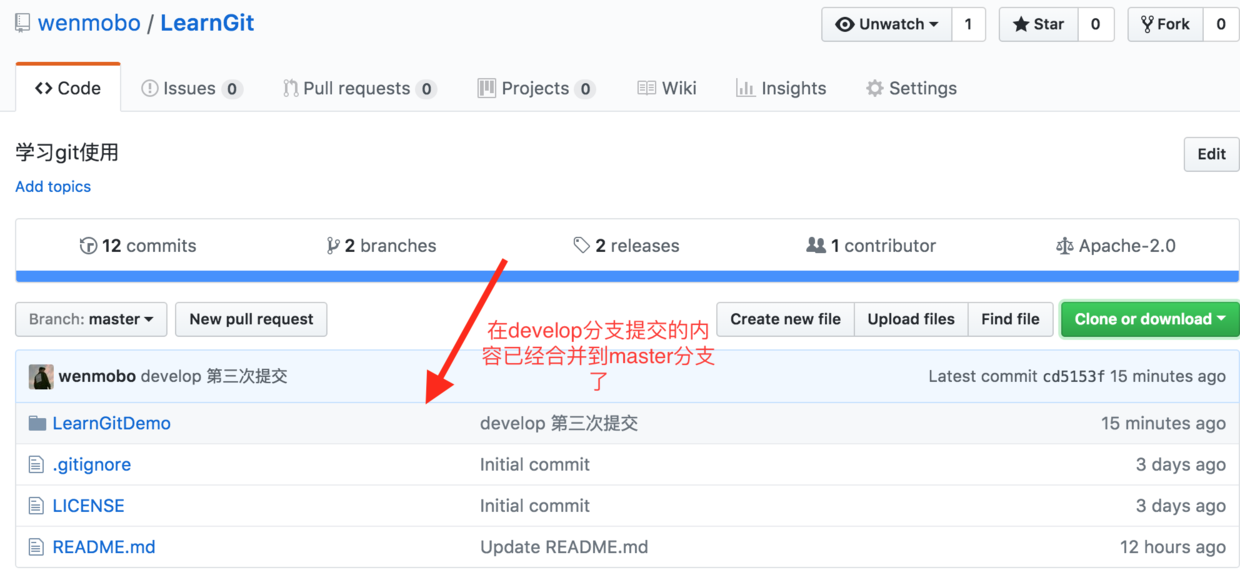Click the Find file button
This screenshot has width=1240, height=570.
click(1010, 319)
